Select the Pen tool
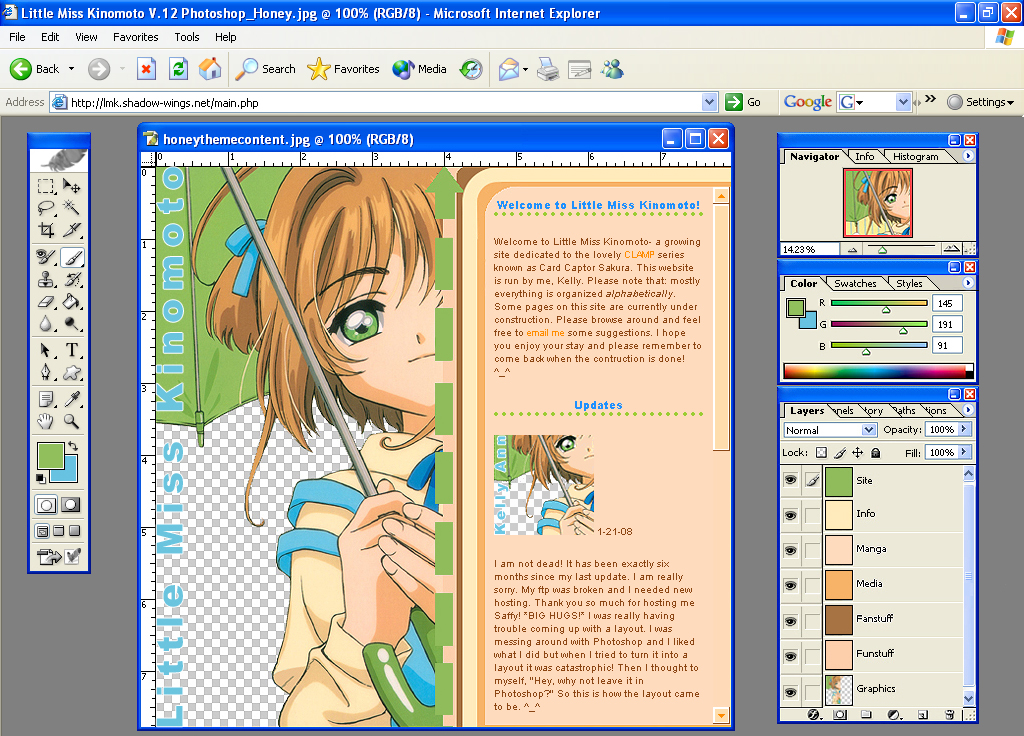The width and height of the screenshot is (1024, 736). point(46,373)
